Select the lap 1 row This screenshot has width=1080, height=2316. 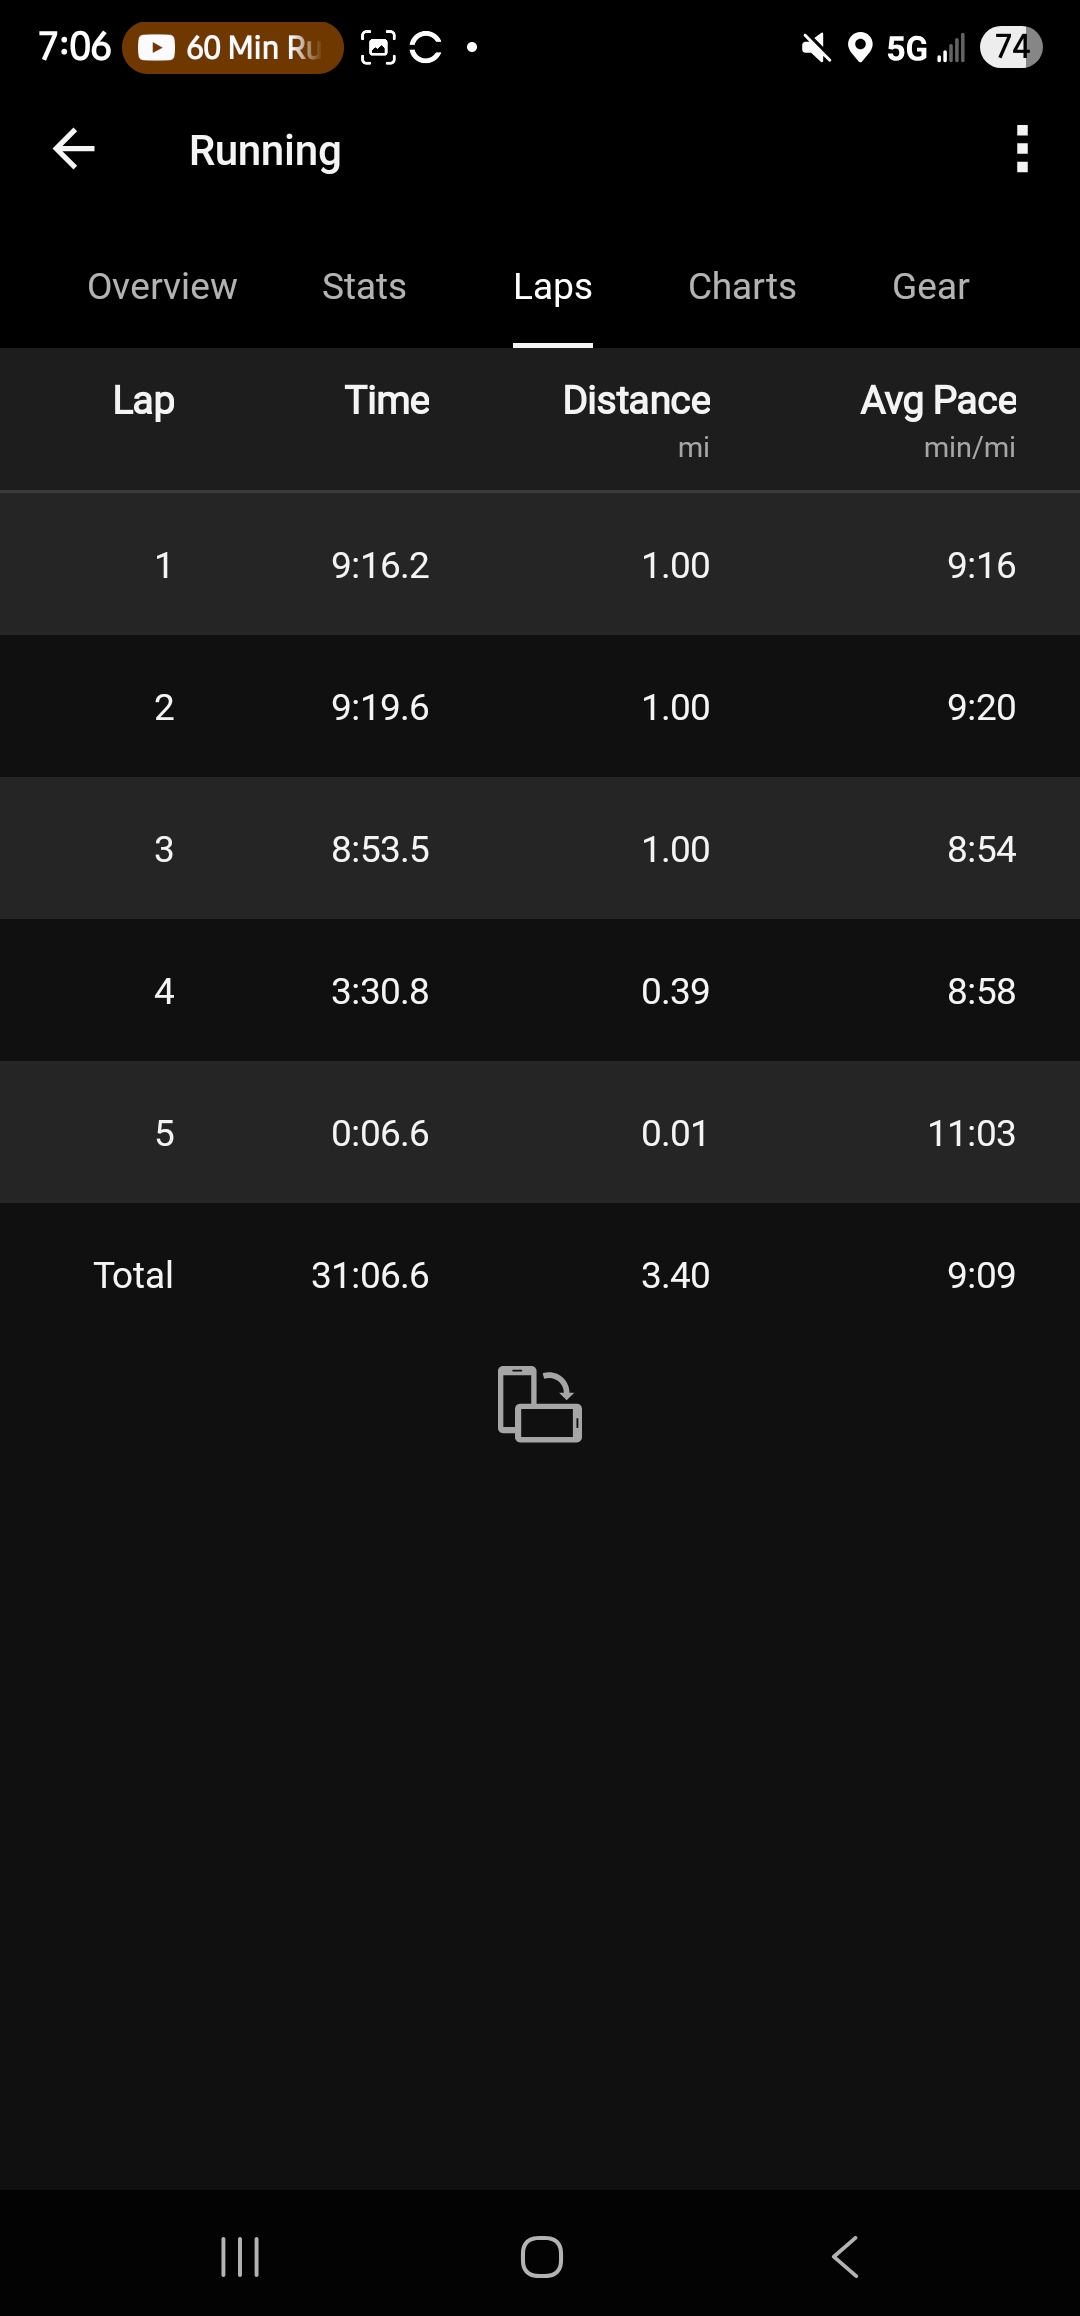pyautogui.click(x=540, y=565)
